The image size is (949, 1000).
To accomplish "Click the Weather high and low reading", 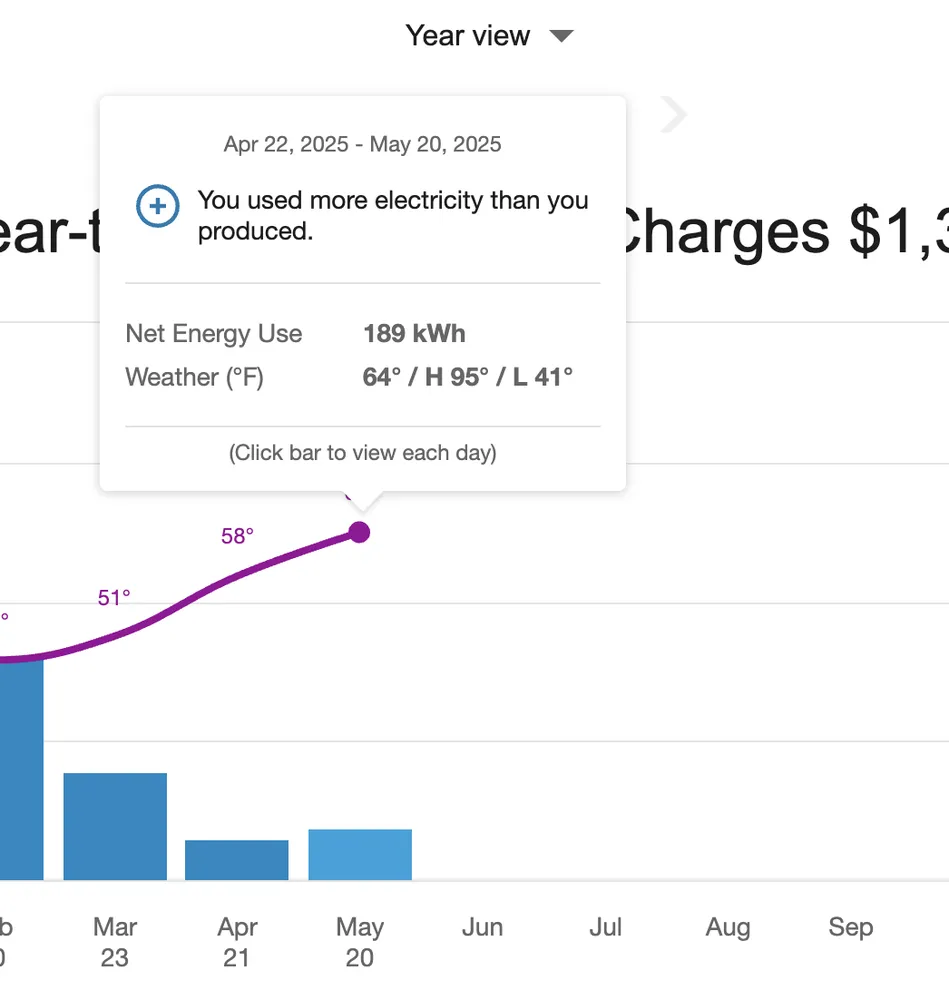I will point(466,377).
